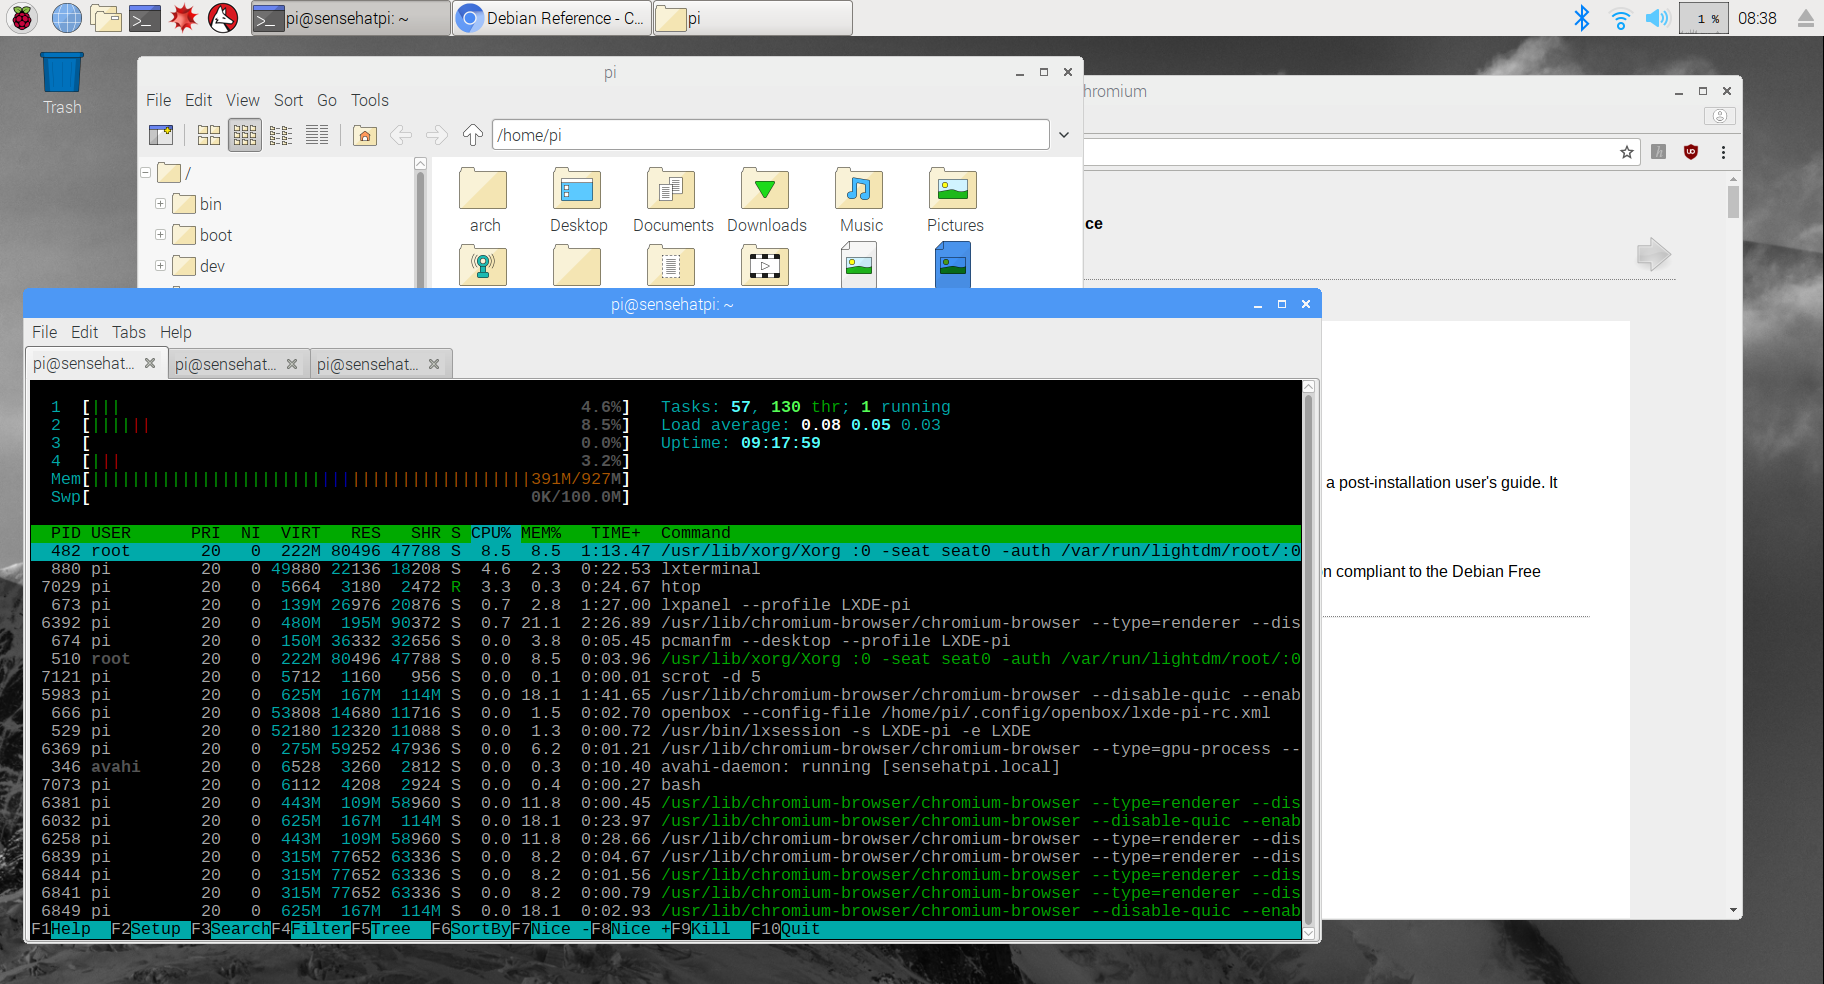Switch file manager to detailed list view
Viewport: 1824px width, 984px height.
pyautogui.click(x=317, y=135)
